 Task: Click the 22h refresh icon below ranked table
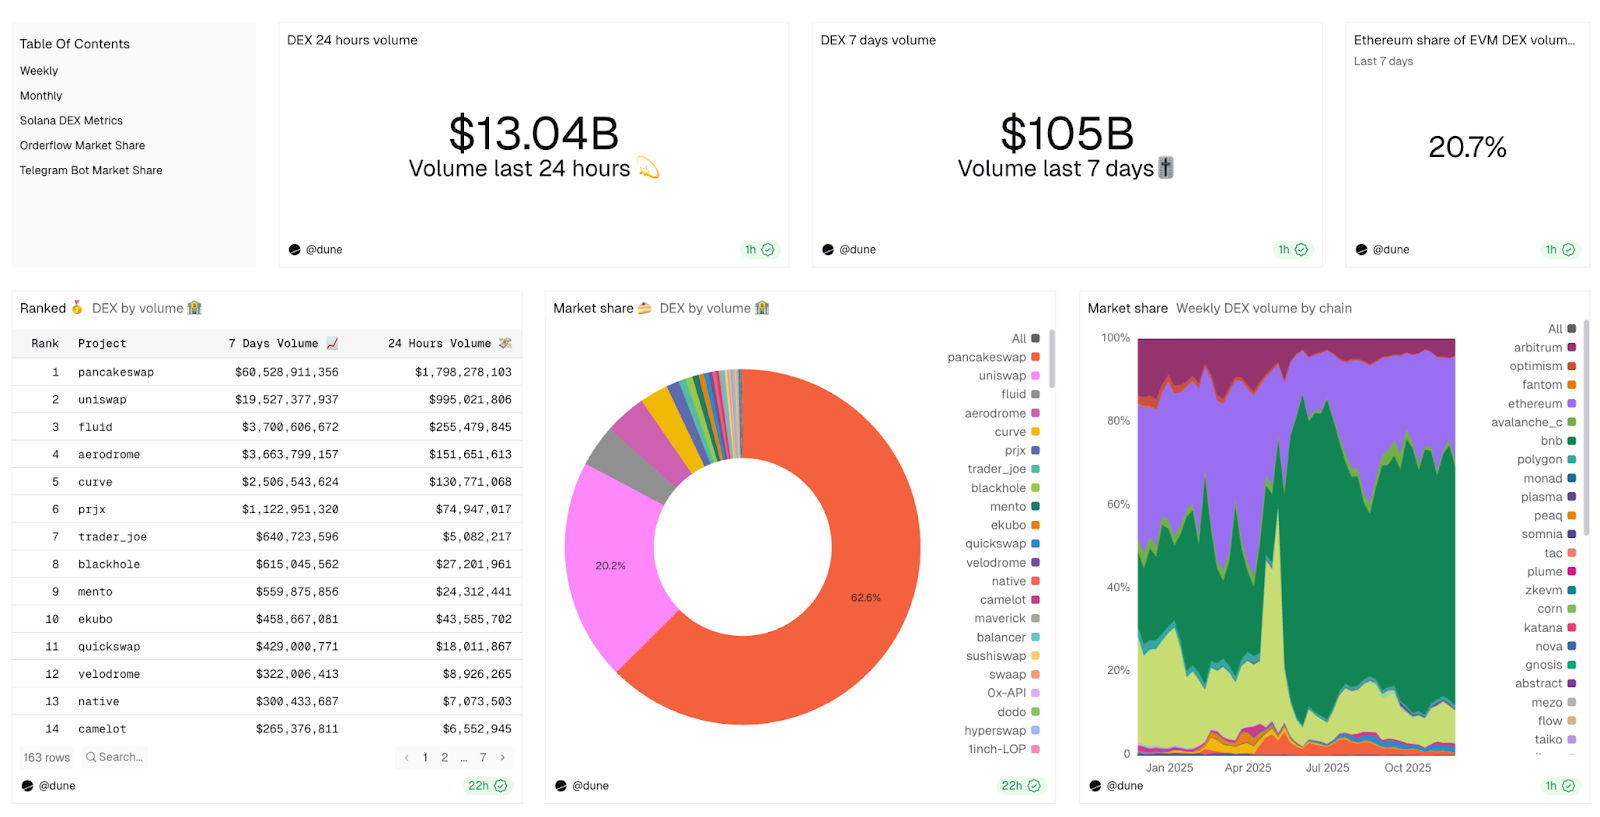click(501, 786)
